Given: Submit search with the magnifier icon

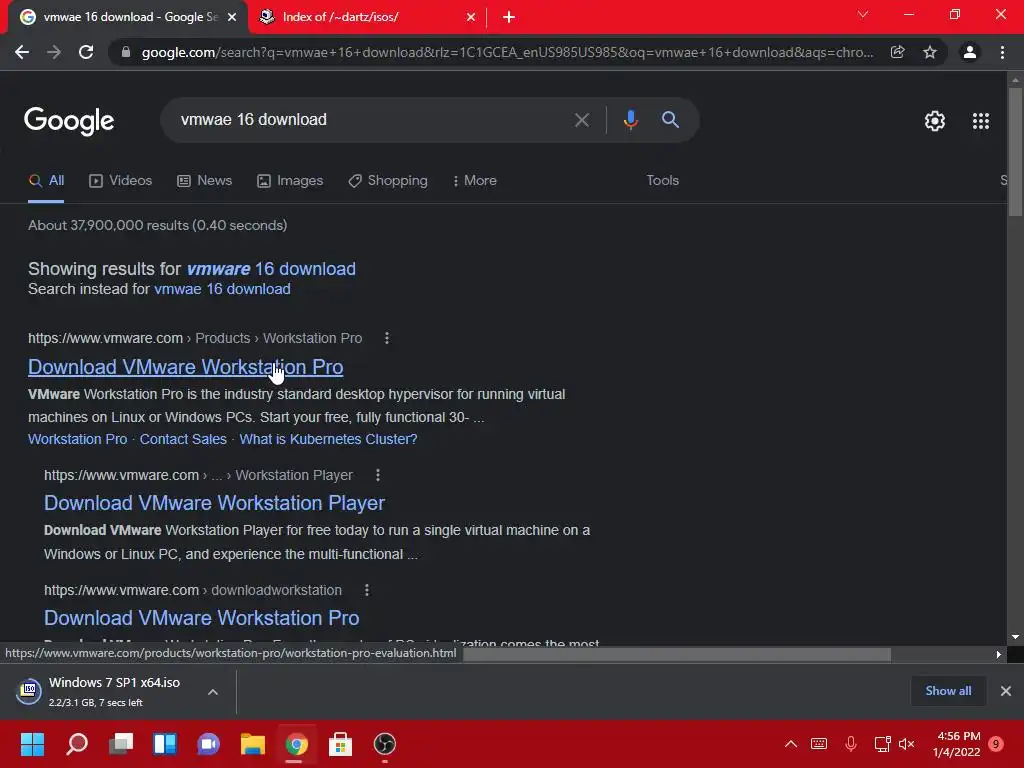Looking at the screenshot, I should [x=670, y=120].
